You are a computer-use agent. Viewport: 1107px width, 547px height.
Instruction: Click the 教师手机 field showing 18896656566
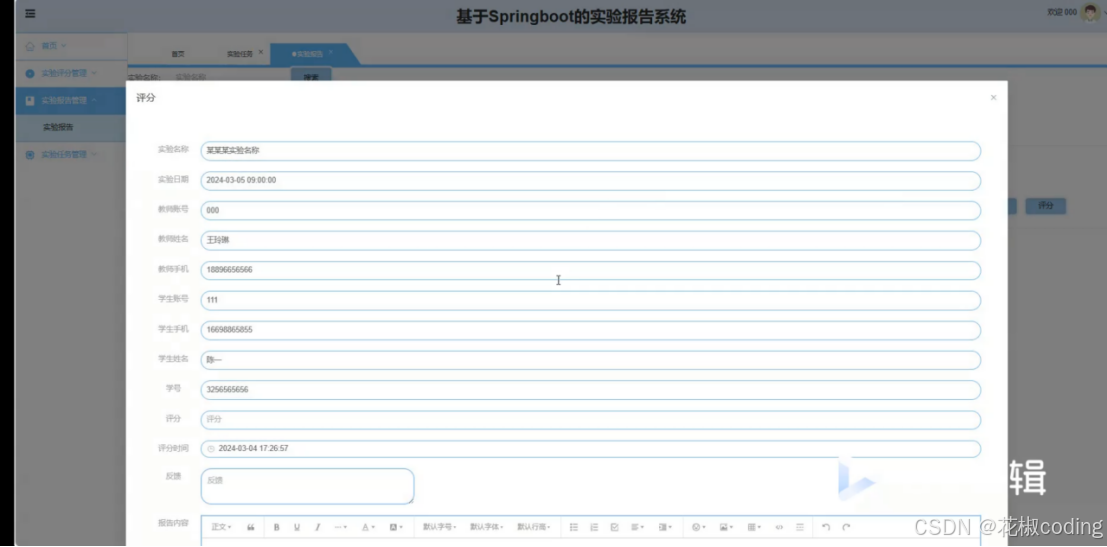point(590,270)
